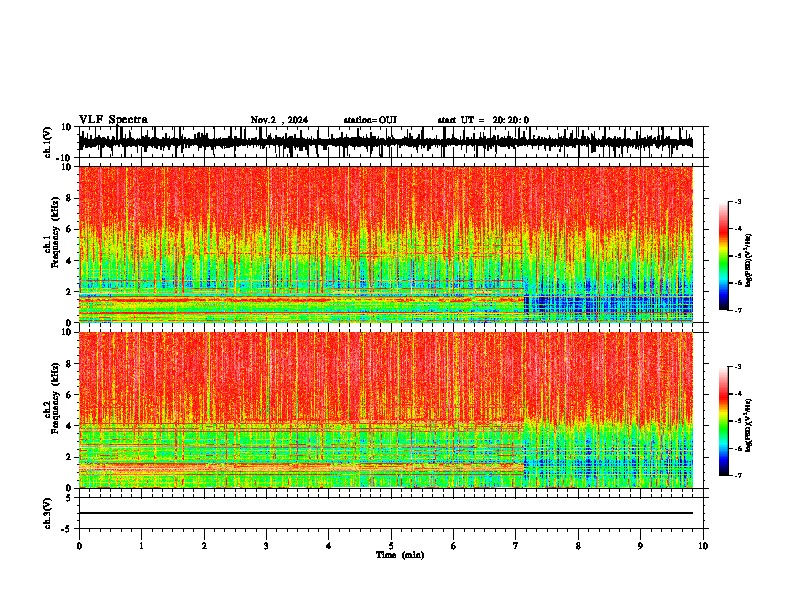Screen dimensions: 792x612
Task: Click time axis tick label 7
Action: coord(516,546)
